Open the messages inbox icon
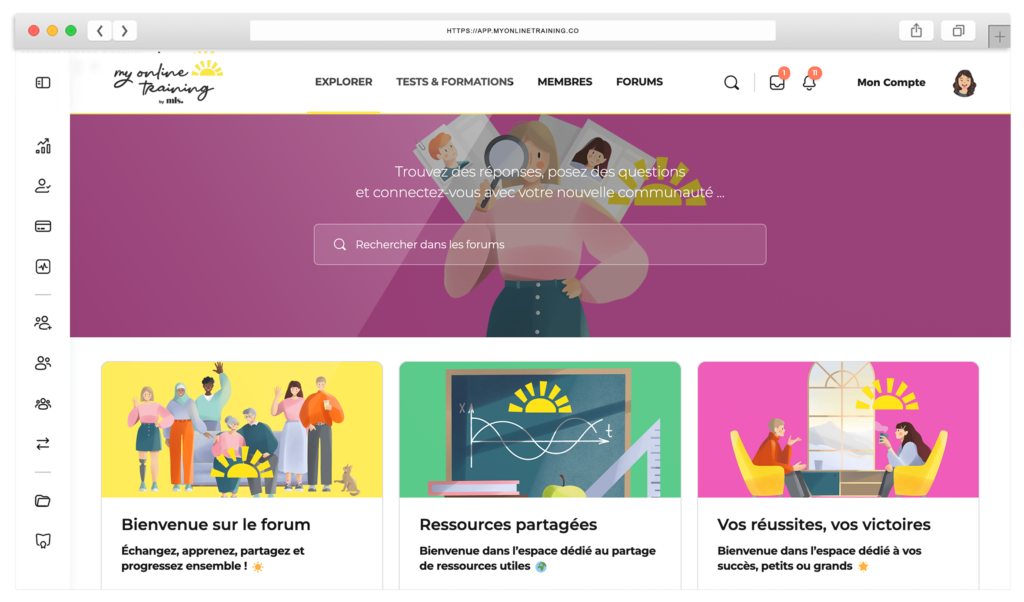The image size is (1024, 602). tap(777, 83)
